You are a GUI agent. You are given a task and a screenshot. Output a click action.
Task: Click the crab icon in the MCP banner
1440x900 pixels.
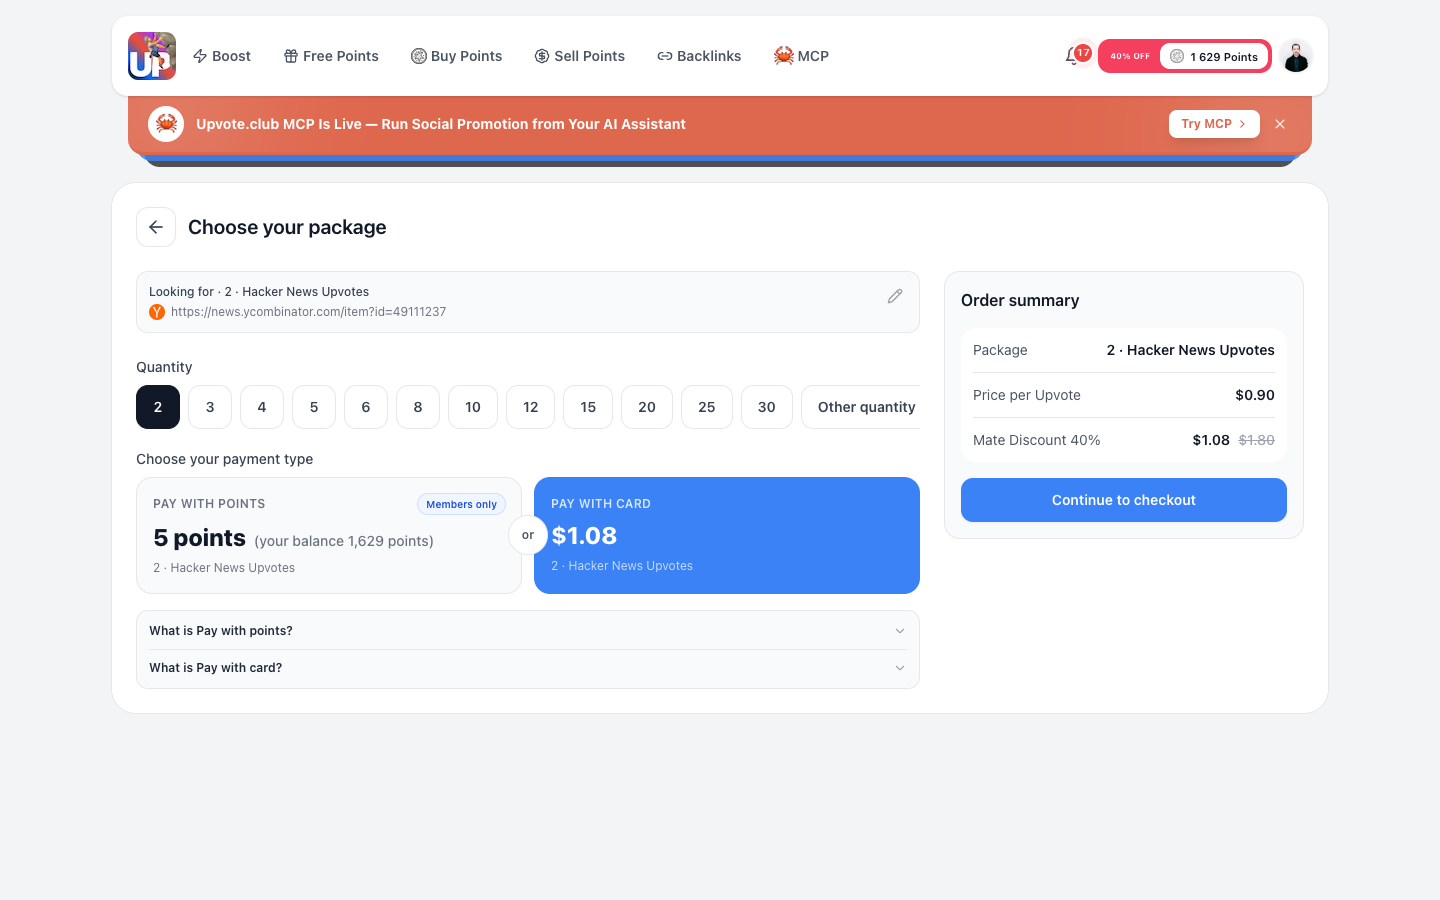point(166,124)
